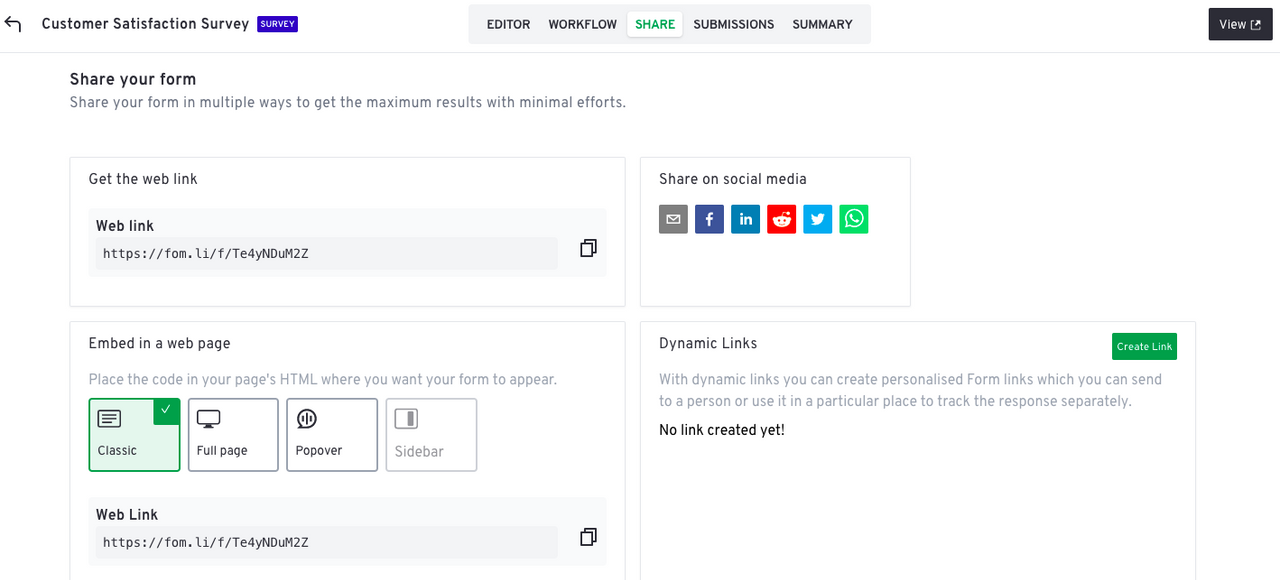Viewport: 1280px width, 580px height.
Task: Select Classic embed option
Action: pos(134,435)
